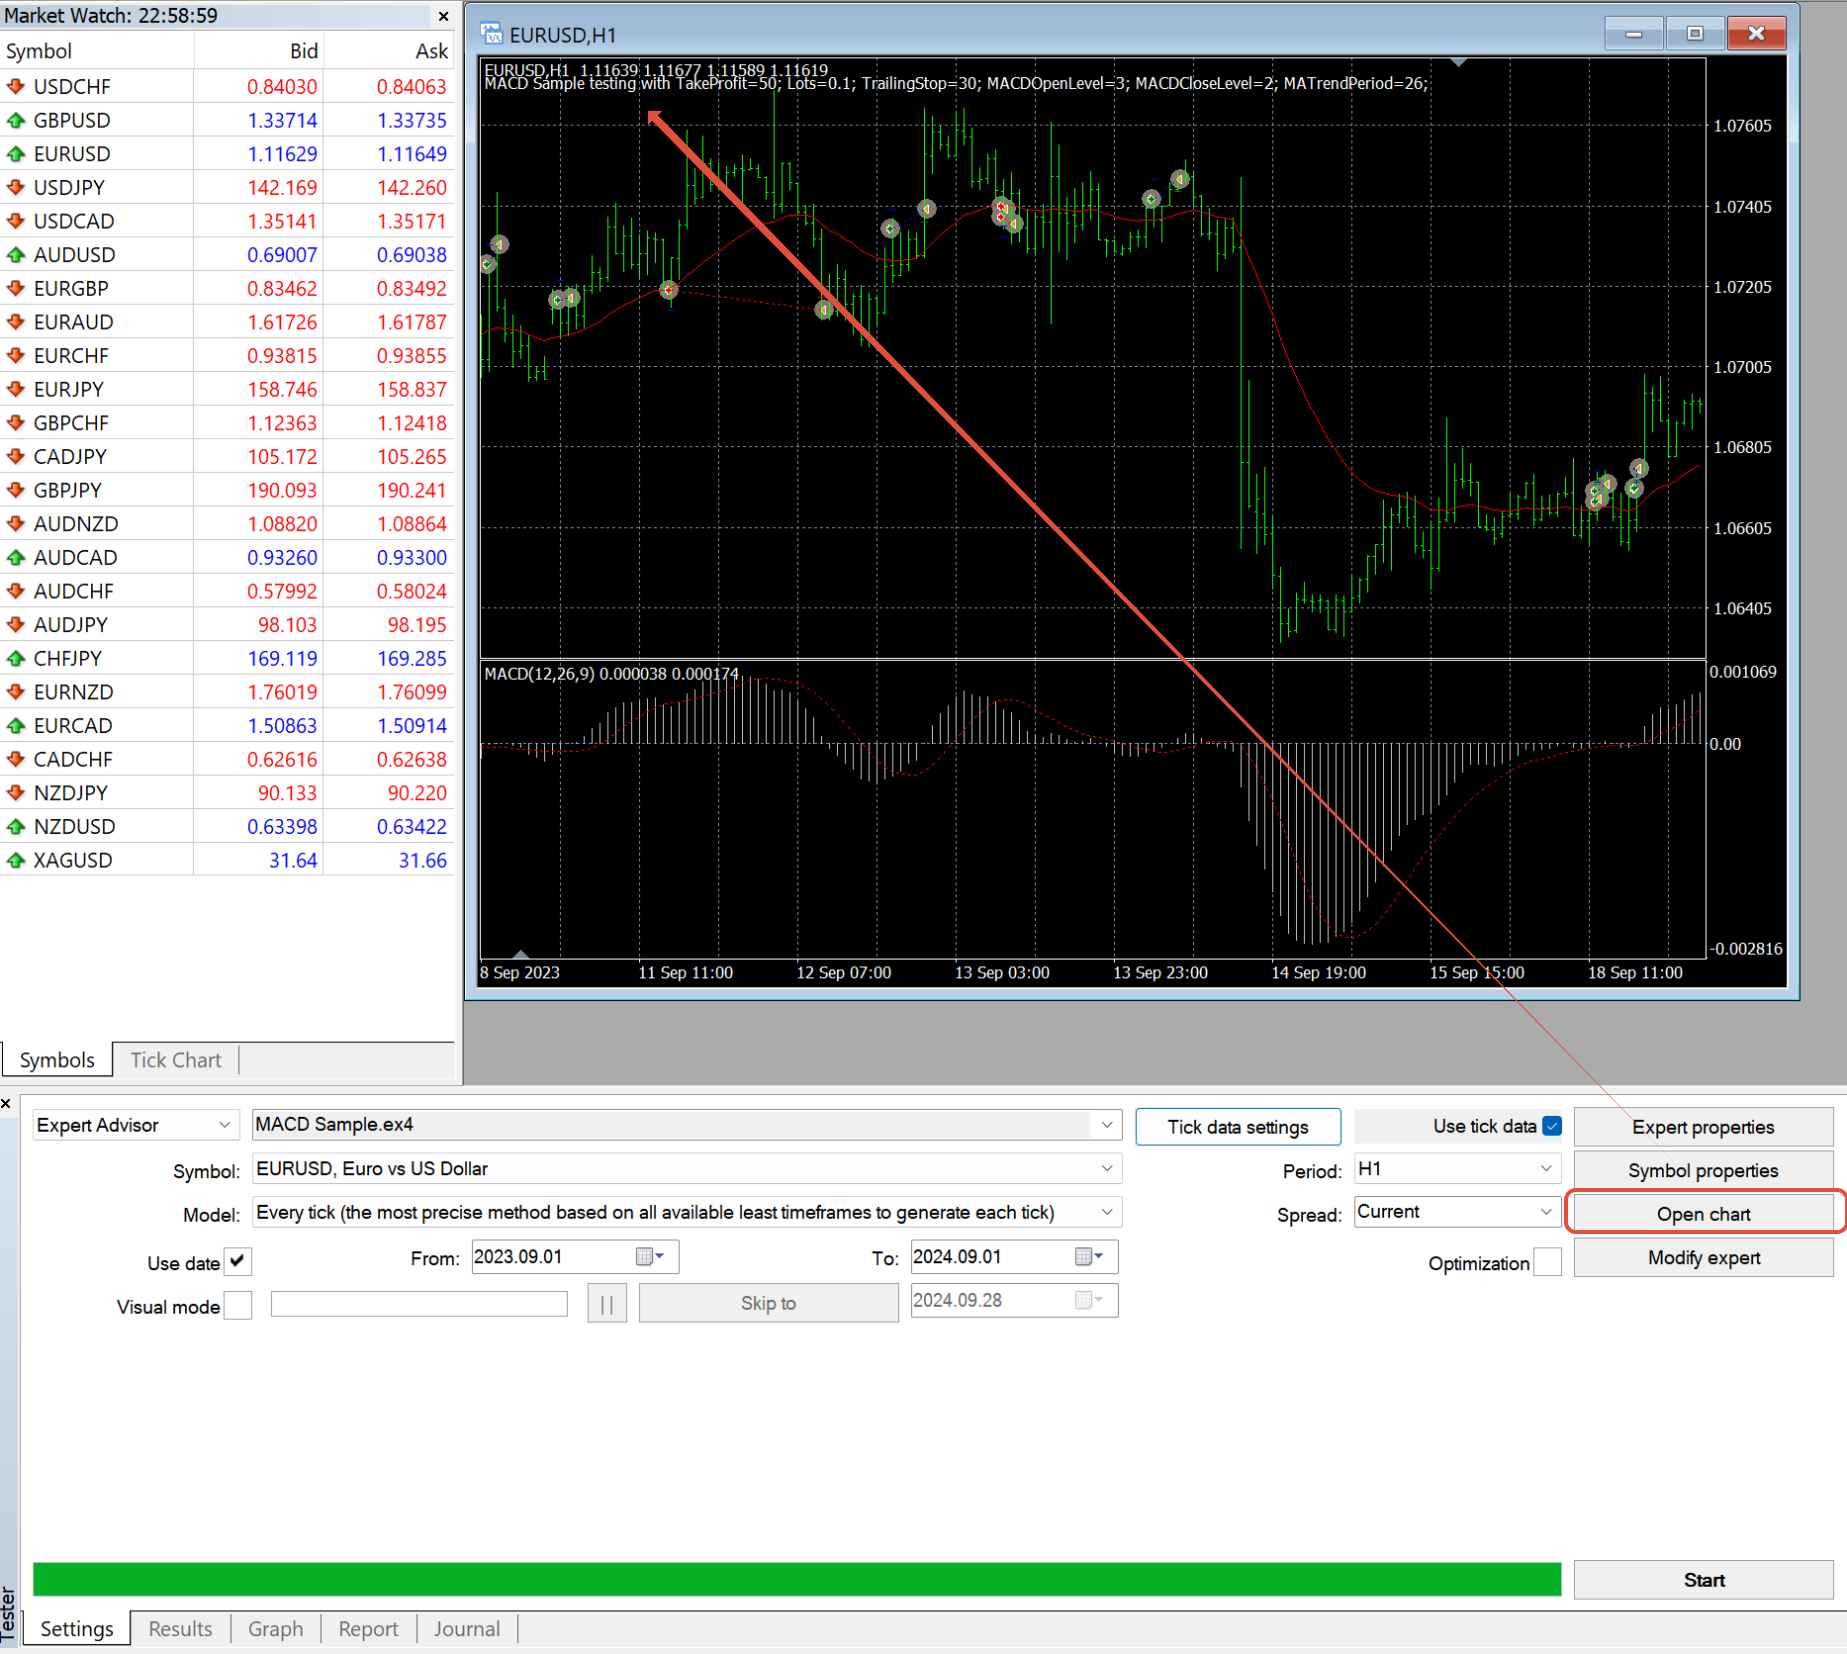Click the visual mode speed slider
1847x1654 pixels.
pos(419,1303)
